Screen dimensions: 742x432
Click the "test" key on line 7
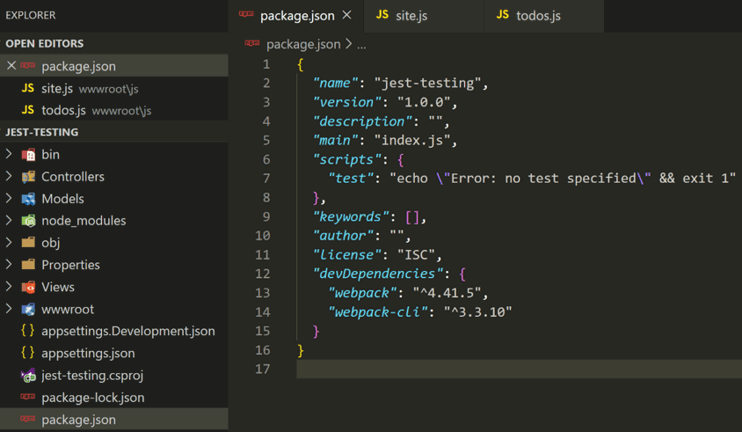351,178
